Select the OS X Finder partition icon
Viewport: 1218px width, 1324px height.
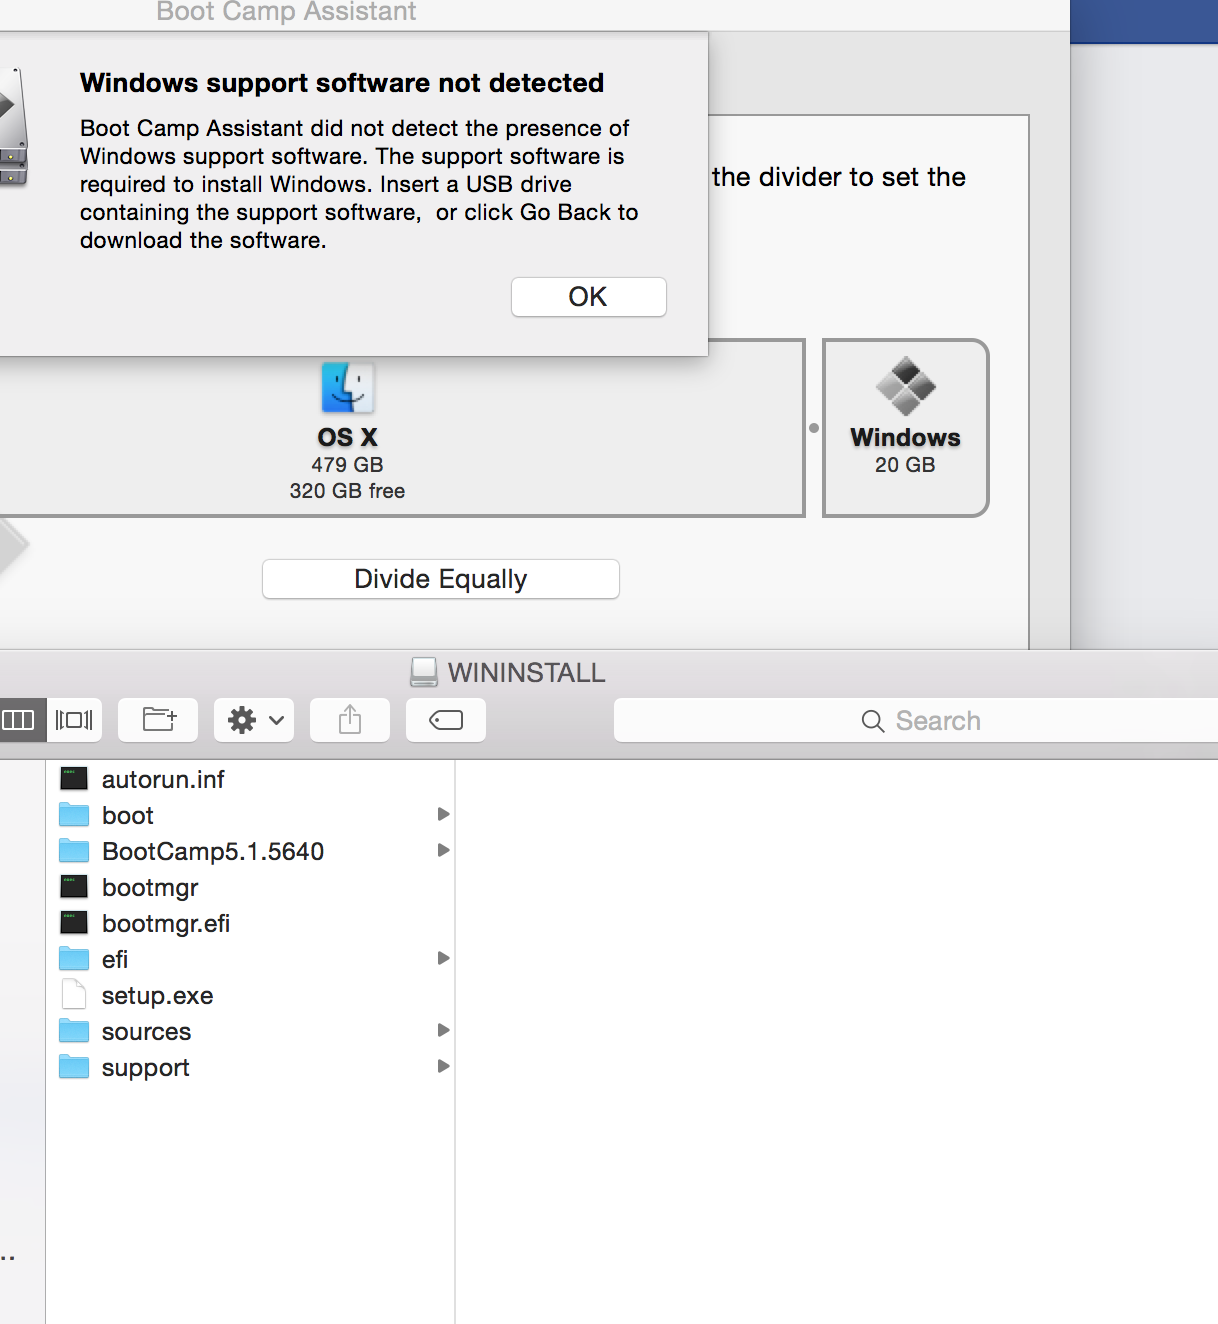(x=347, y=387)
